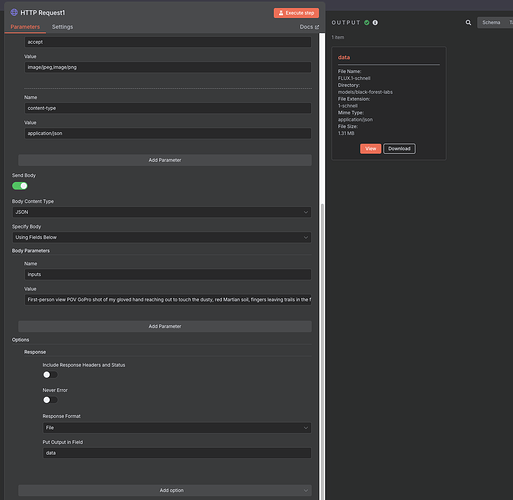513x500 pixels.
Task: Click the green output success checkmark icon
Action: (x=367, y=23)
